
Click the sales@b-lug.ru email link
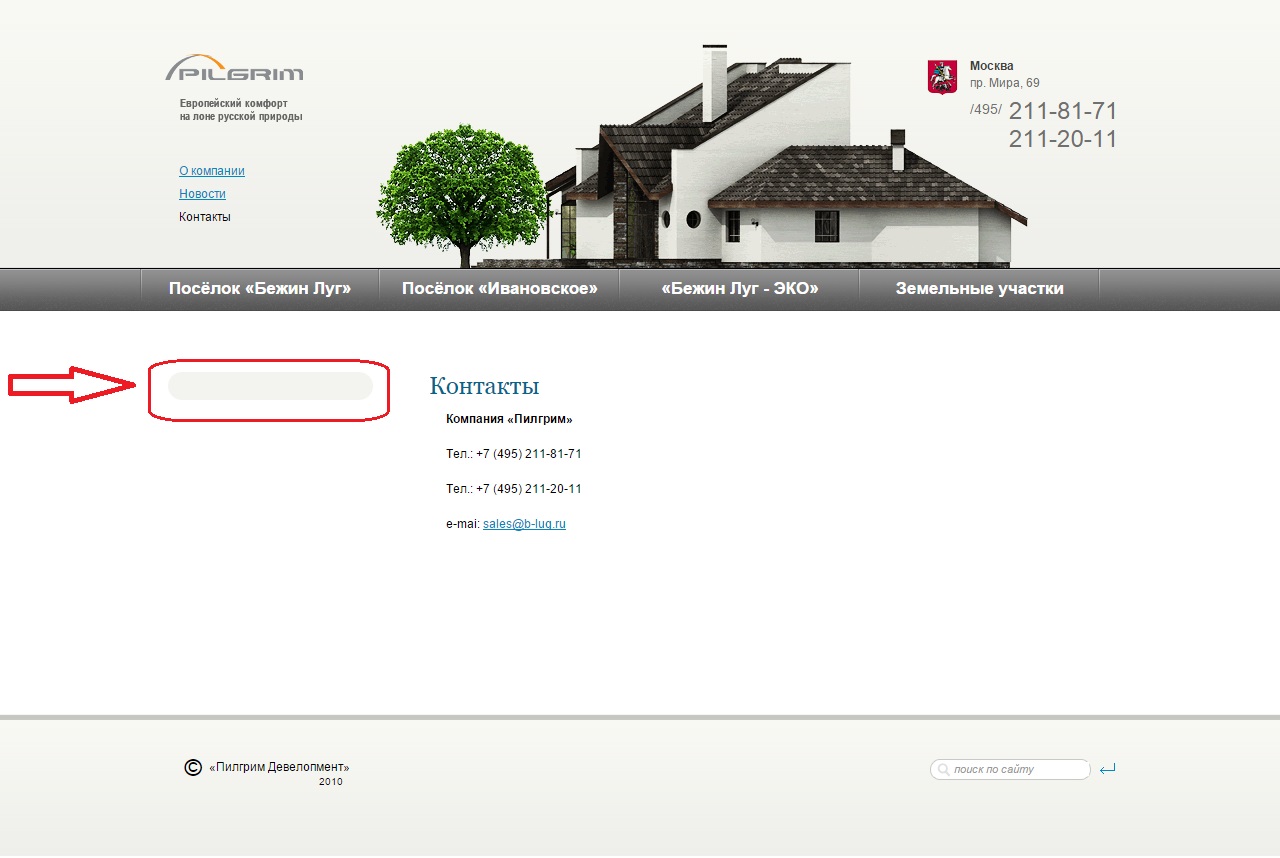(524, 524)
